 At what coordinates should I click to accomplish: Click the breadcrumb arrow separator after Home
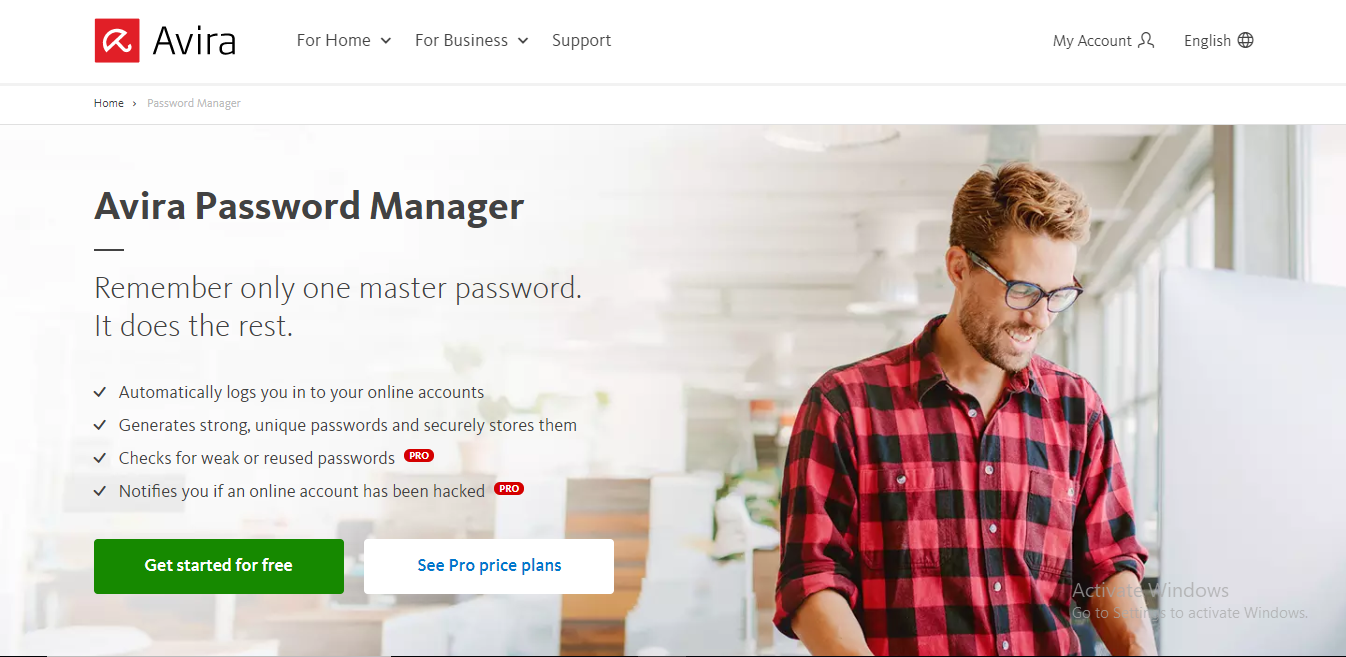pyautogui.click(x=135, y=104)
